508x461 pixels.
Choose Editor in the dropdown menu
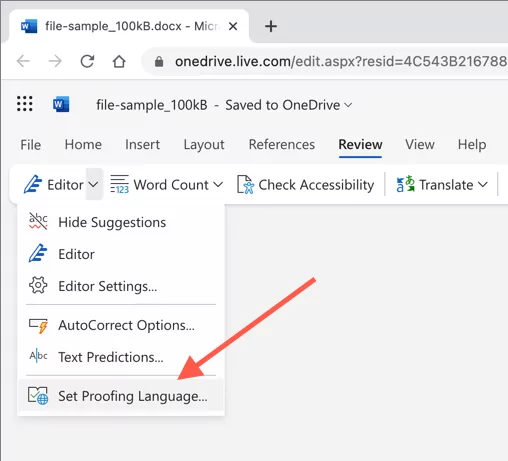(x=121, y=254)
